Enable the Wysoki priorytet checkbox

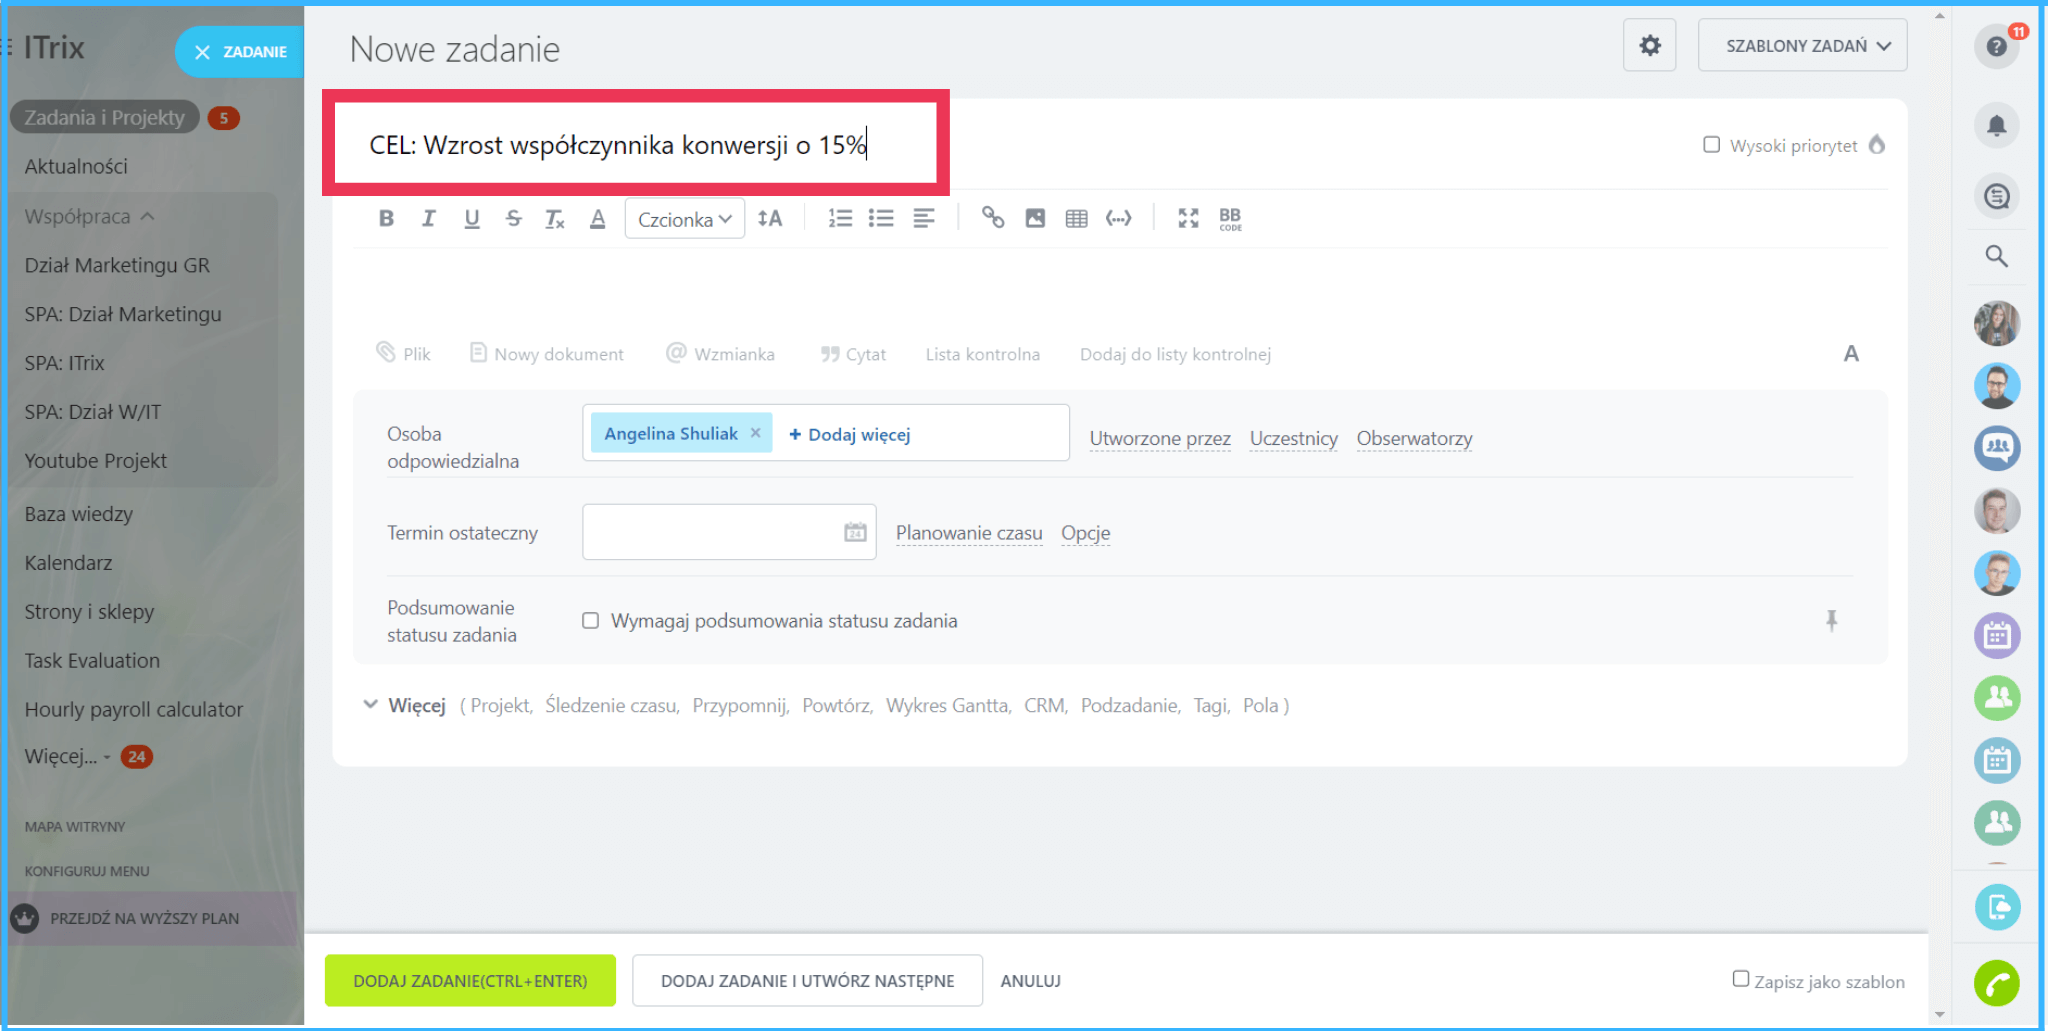coord(1712,145)
